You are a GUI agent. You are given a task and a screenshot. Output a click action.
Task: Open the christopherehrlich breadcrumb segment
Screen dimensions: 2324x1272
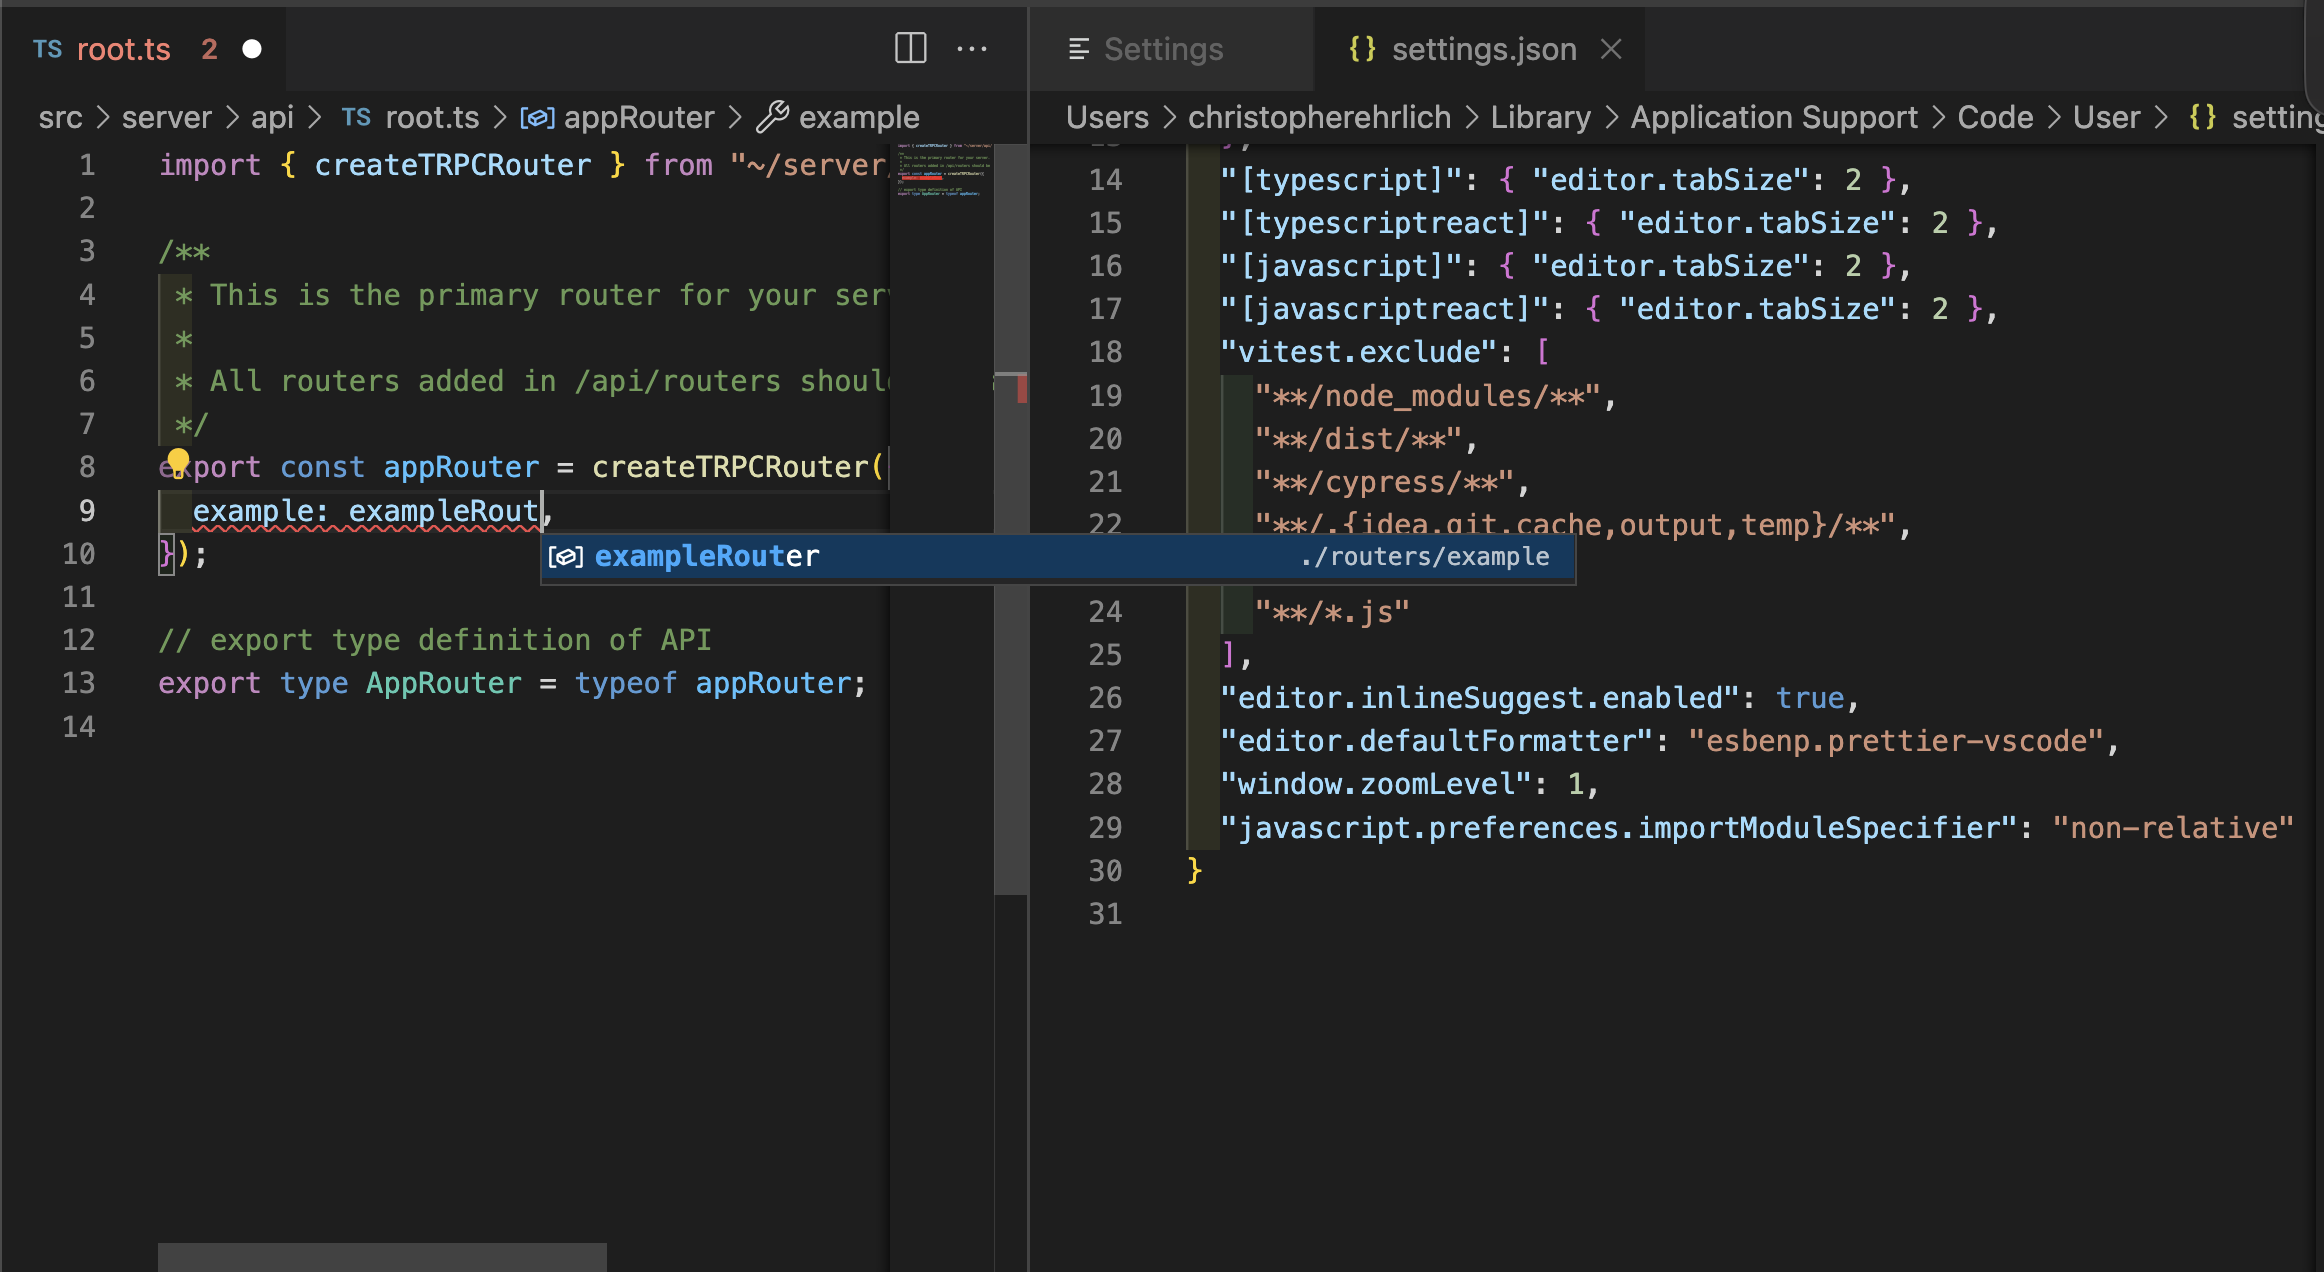(x=1319, y=118)
